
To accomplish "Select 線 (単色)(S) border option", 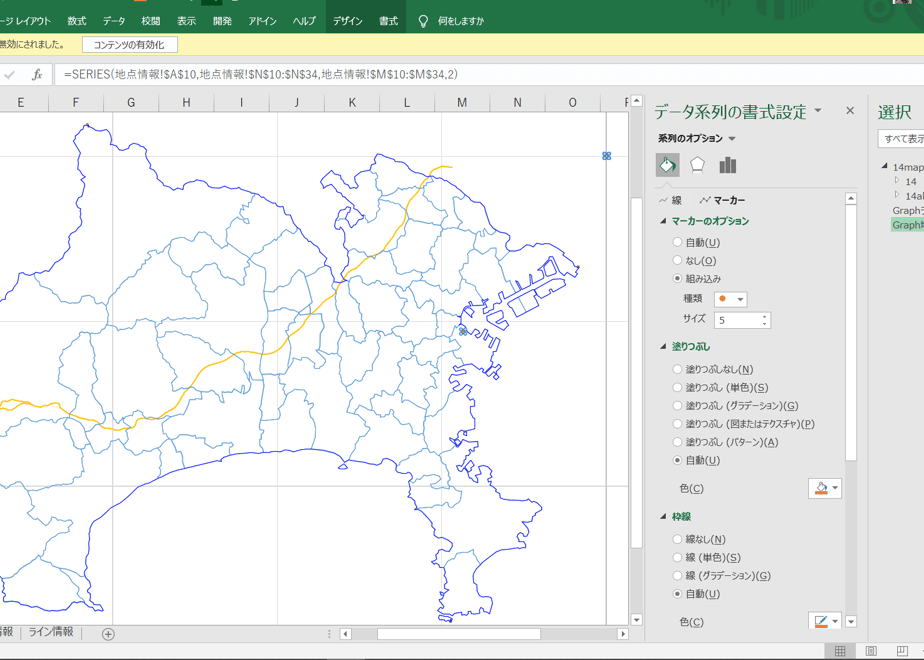I will (x=707, y=557).
